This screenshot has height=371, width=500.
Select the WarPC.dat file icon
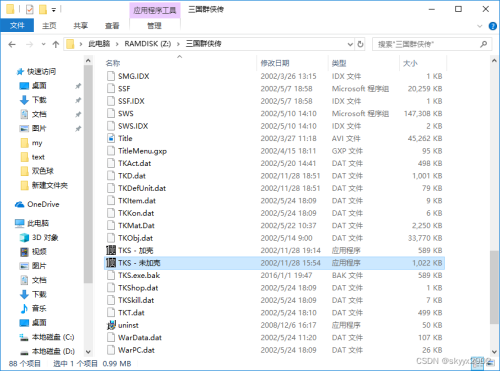(x=111, y=350)
